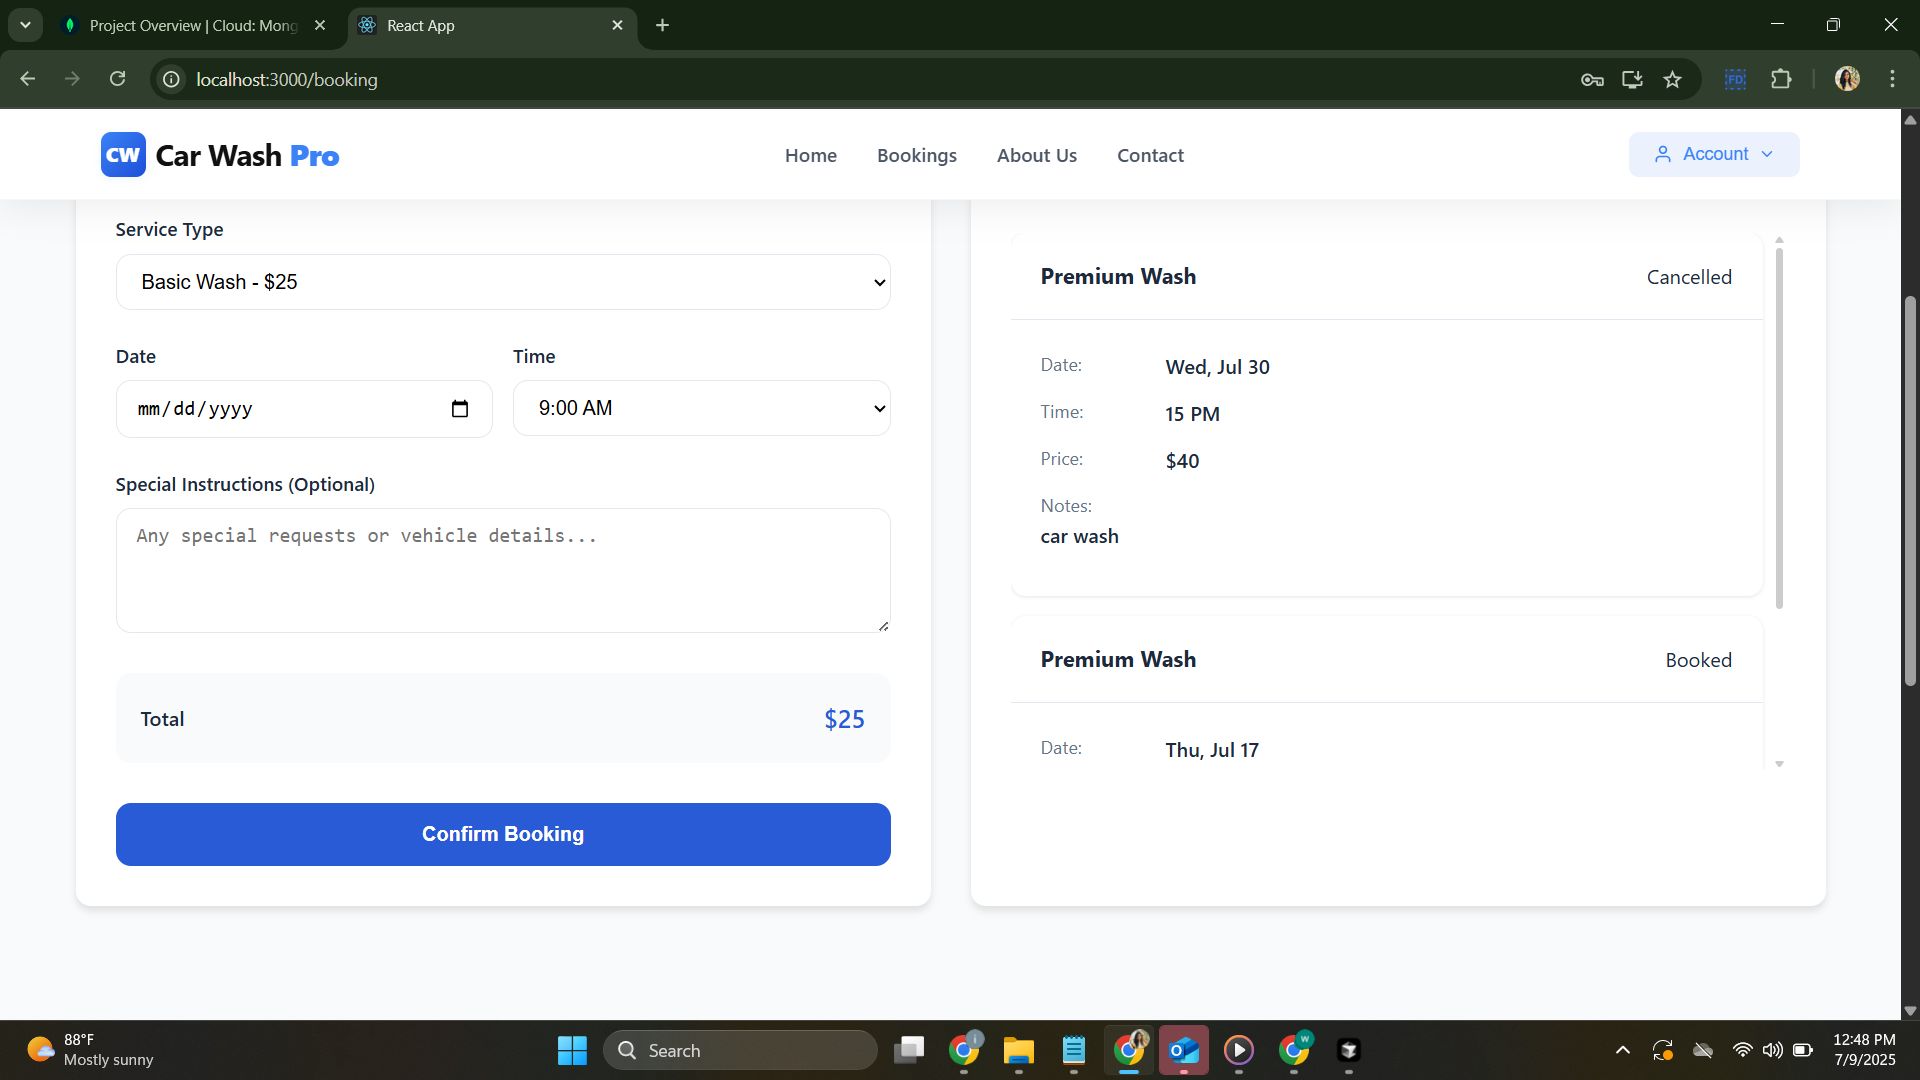Click the CW logo icon
Screen dimensions: 1920x1080
[x=123, y=155]
